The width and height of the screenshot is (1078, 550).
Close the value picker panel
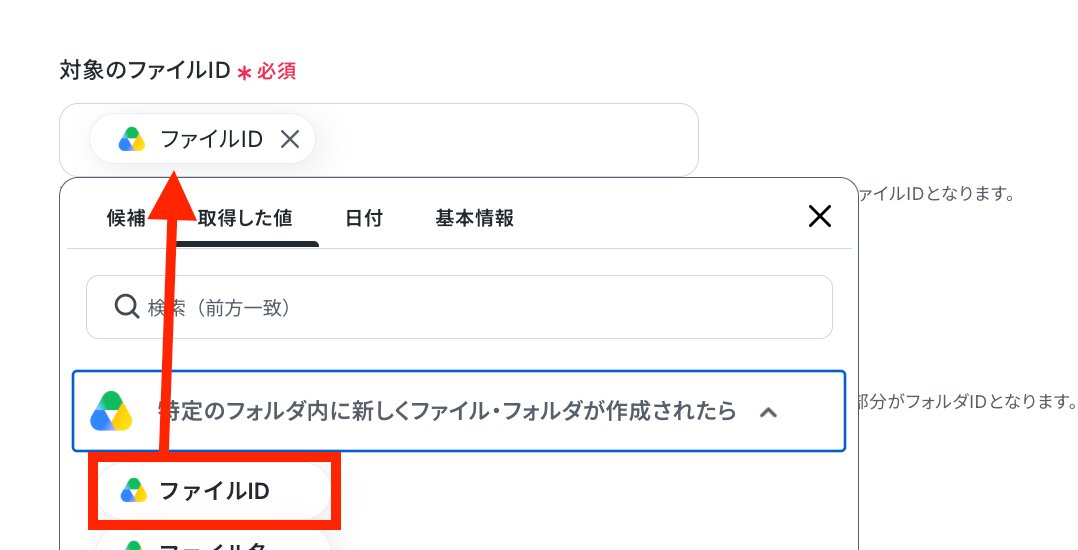click(820, 217)
